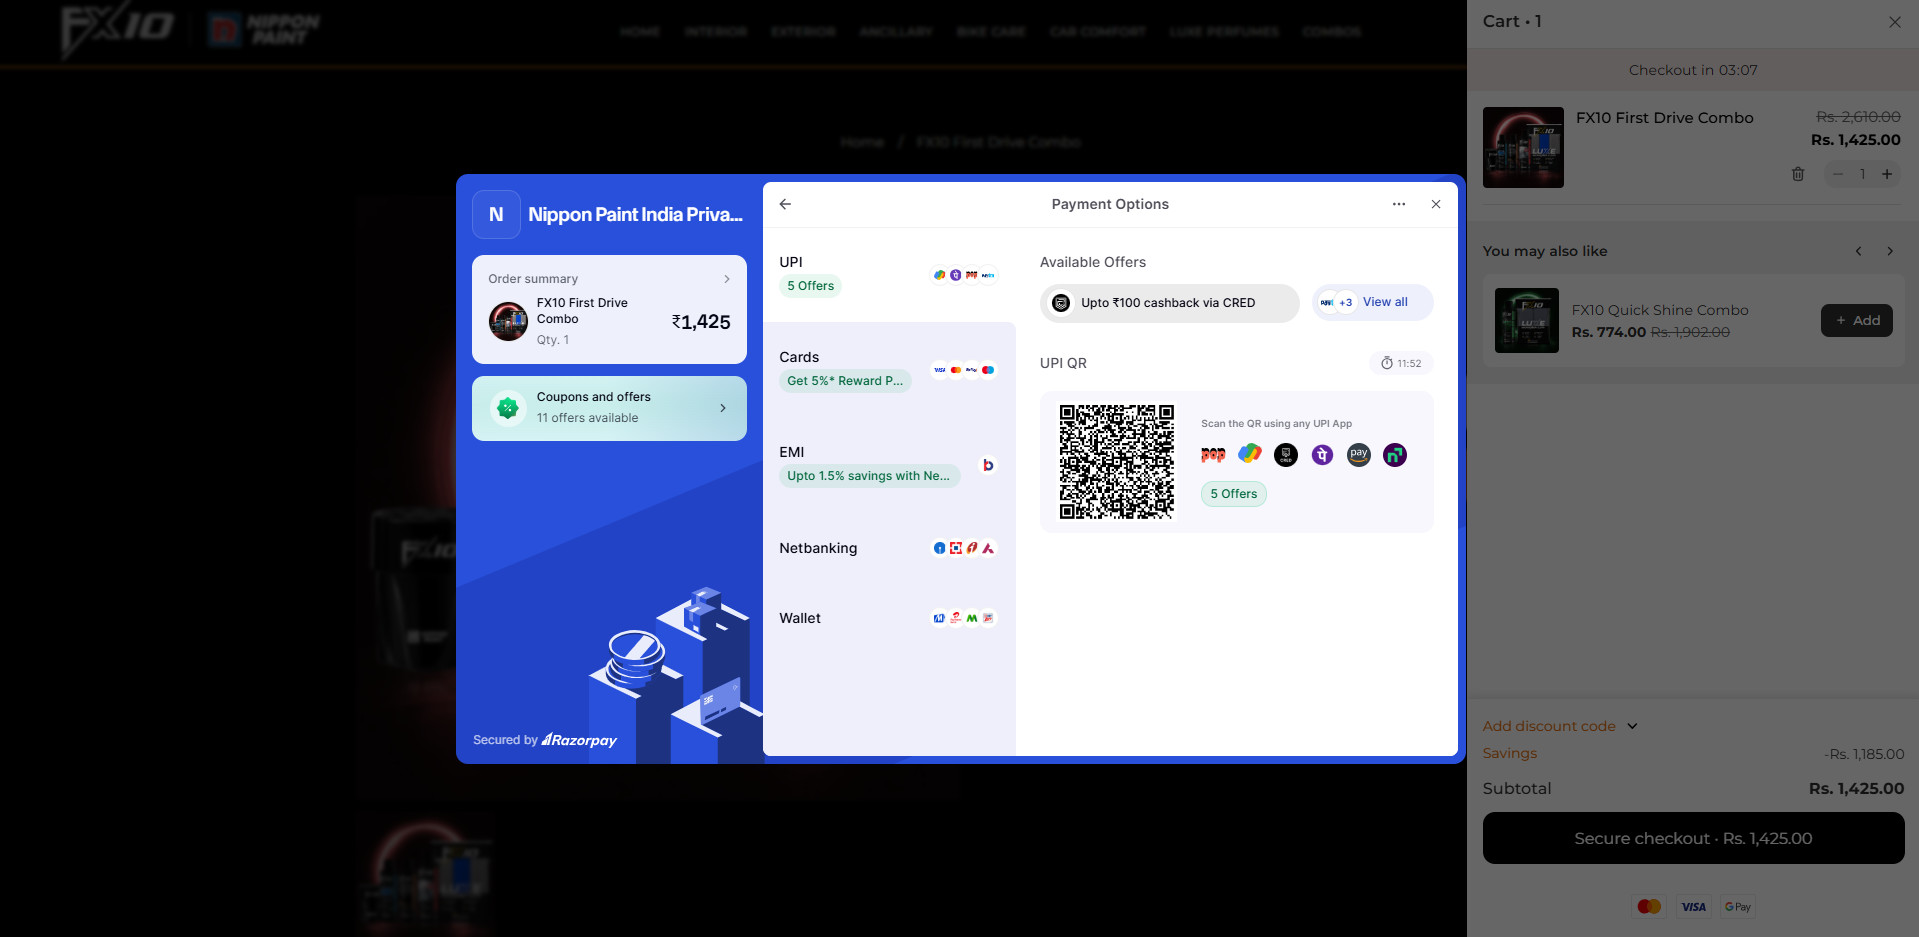The image size is (1919, 937).
Task: Click the VISA icon below Secure checkout
Action: pyautogui.click(x=1694, y=907)
